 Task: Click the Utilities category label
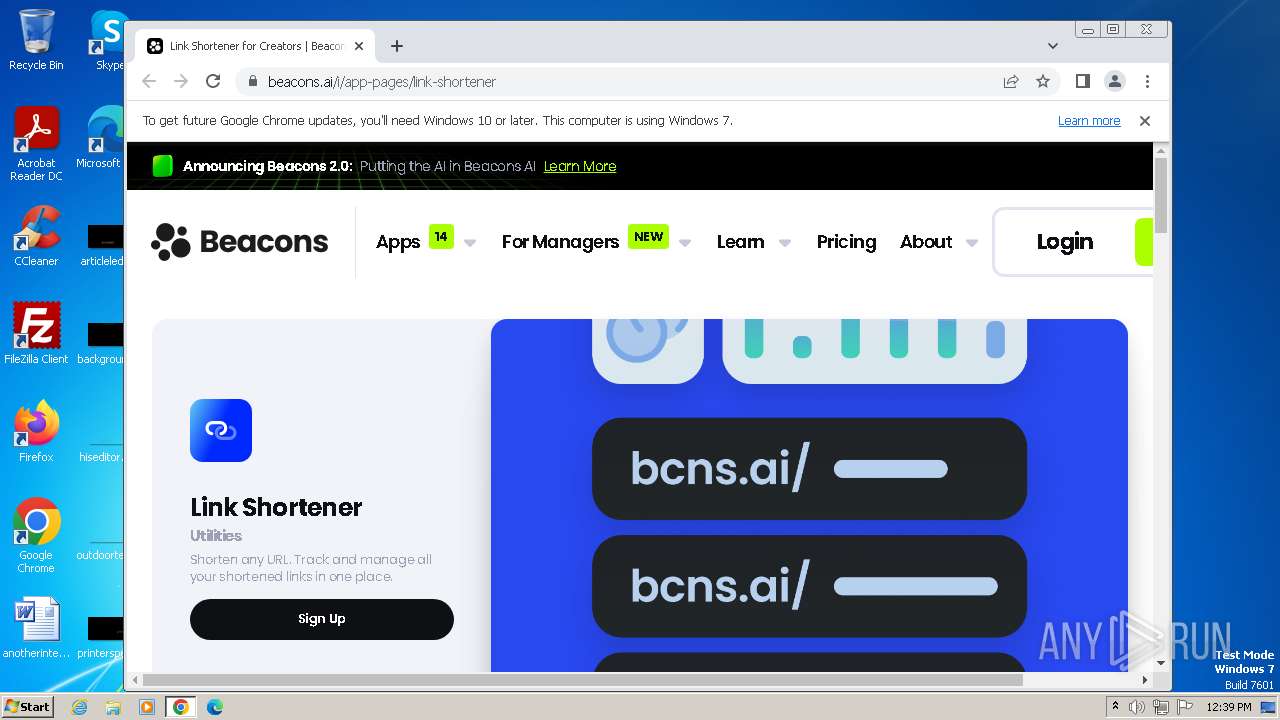coord(216,536)
